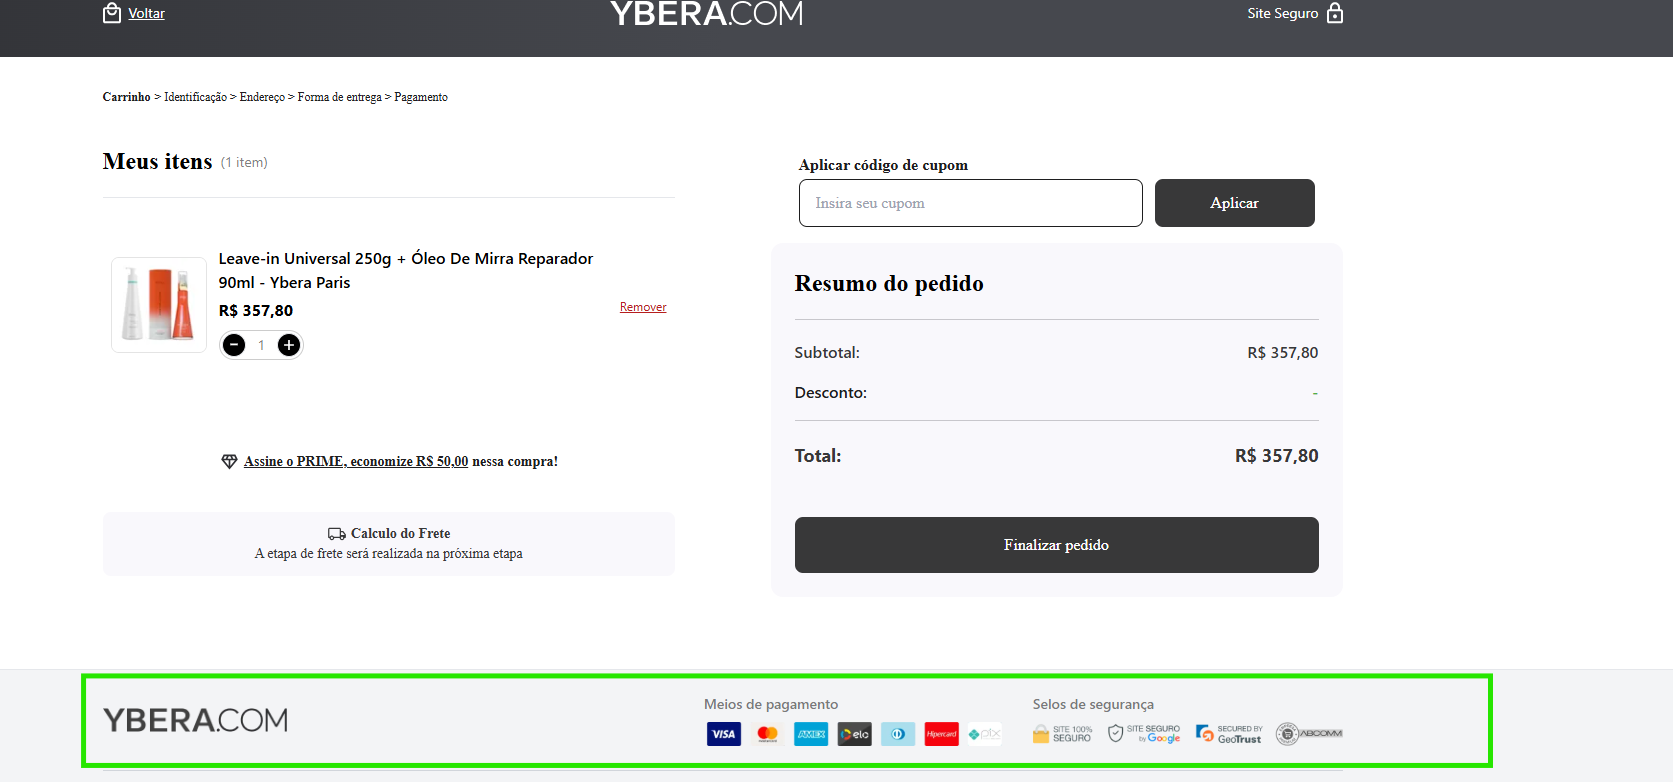Click the Resumo do pedido heading
This screenshot has width=1673, height=782.
pos(889,284)
